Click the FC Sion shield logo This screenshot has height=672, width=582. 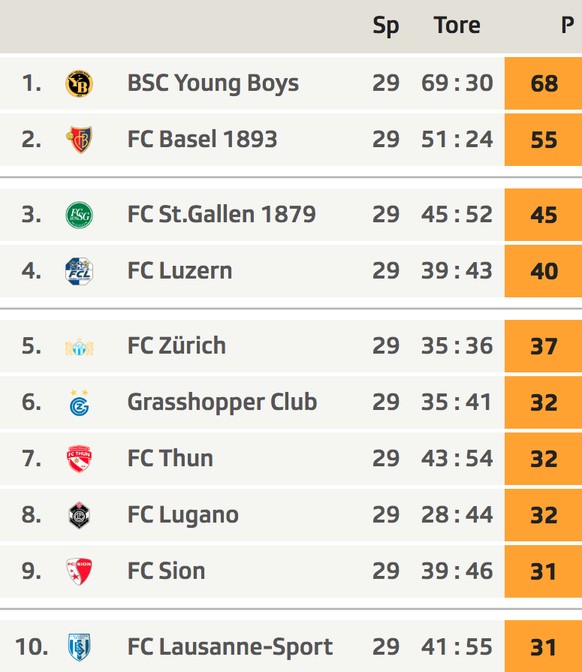coord(79,571)
